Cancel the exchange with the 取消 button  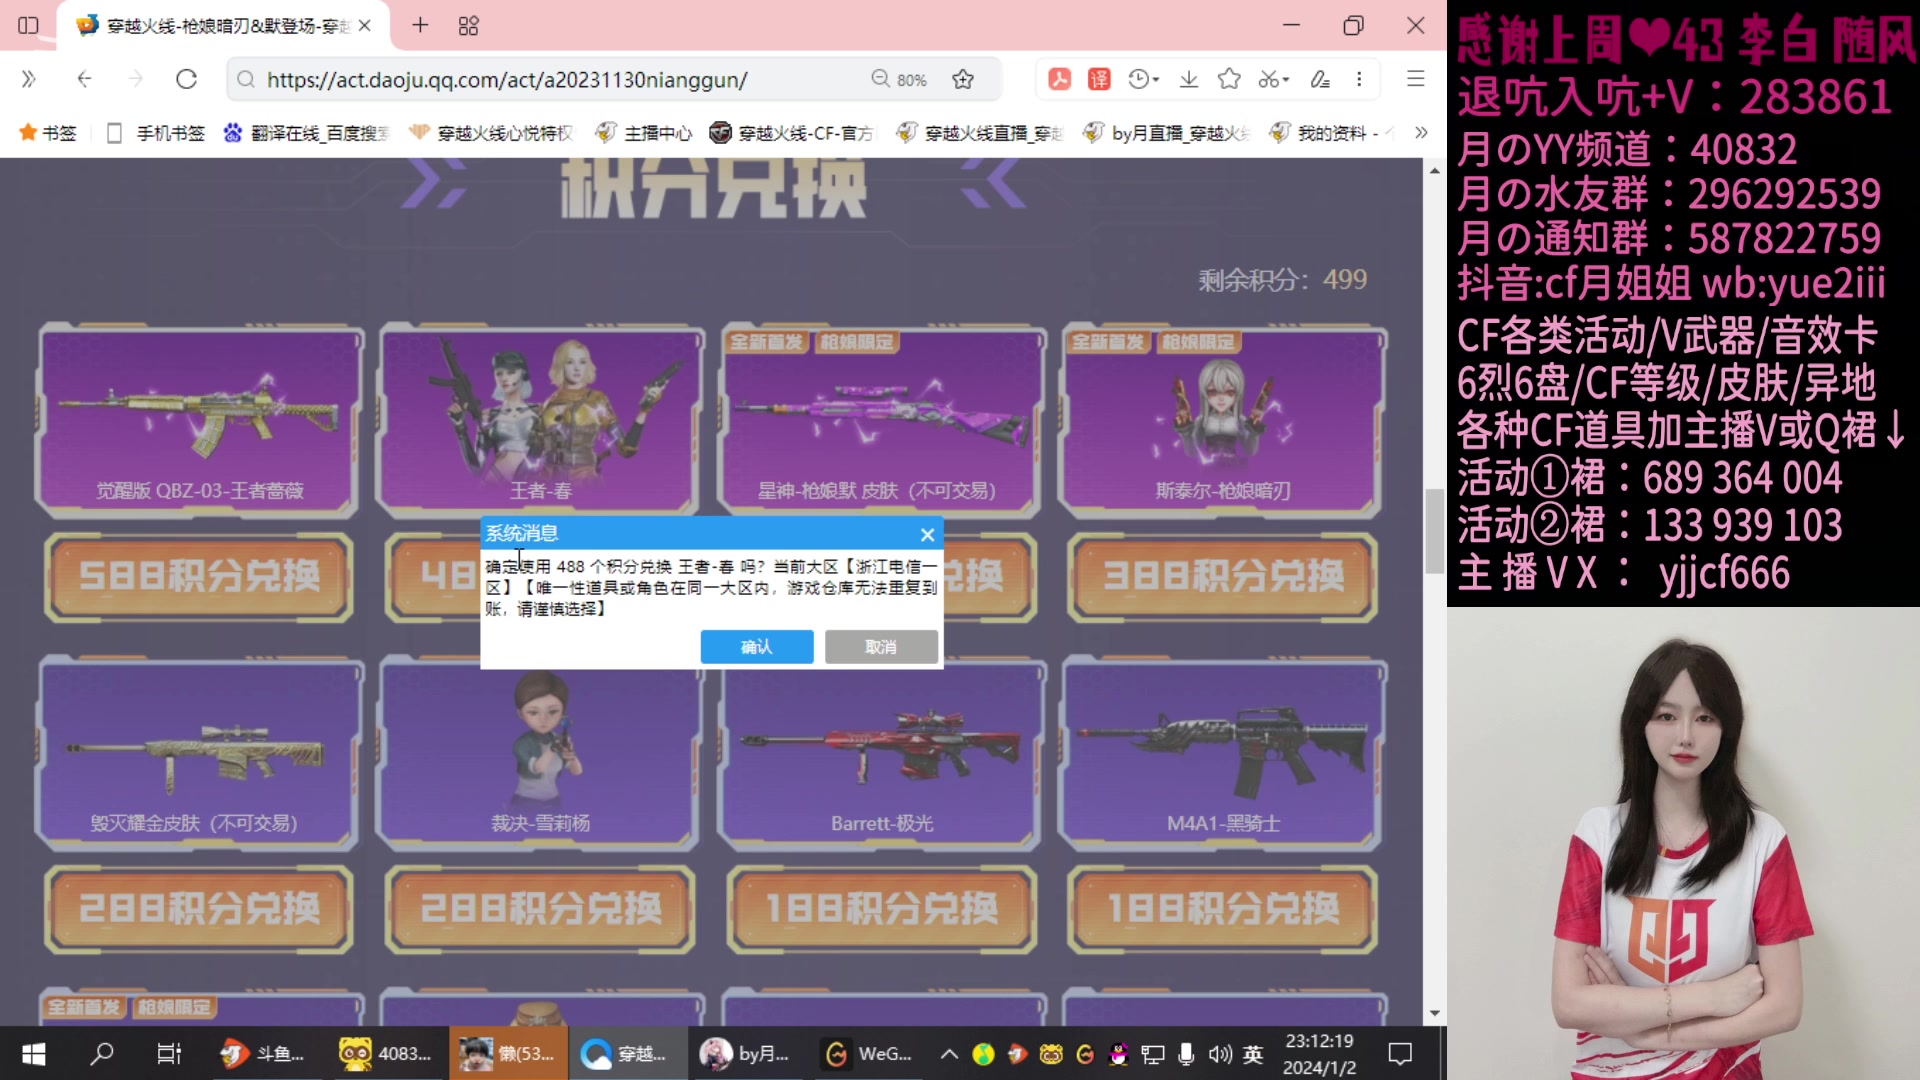tap(881, 647)
